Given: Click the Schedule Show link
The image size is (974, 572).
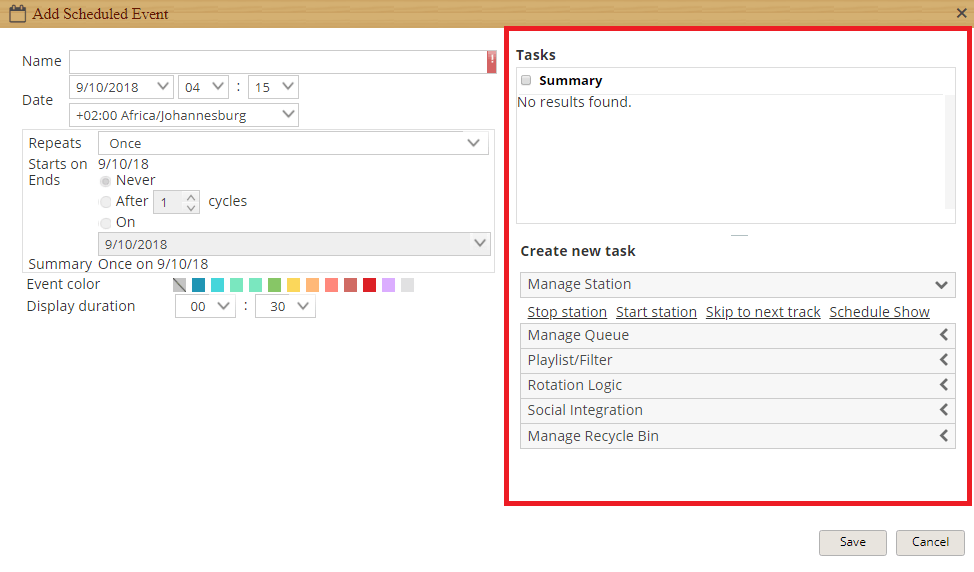Looking at the screenshot, I should [880, 312].
